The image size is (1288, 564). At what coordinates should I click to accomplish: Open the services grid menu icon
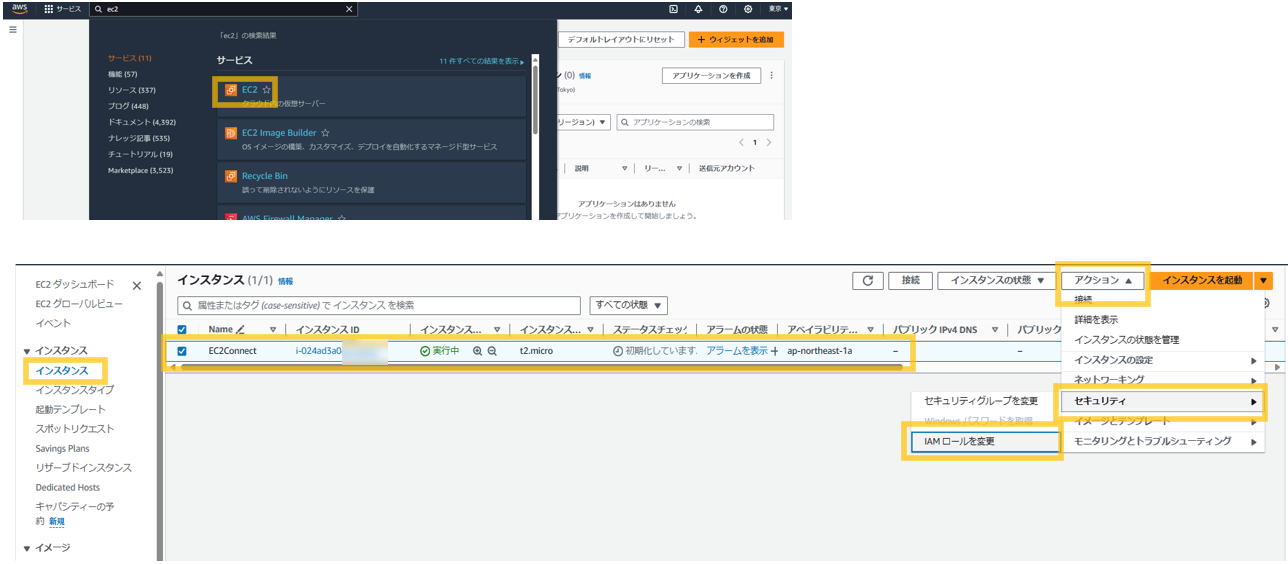click(x=49, y=9)
